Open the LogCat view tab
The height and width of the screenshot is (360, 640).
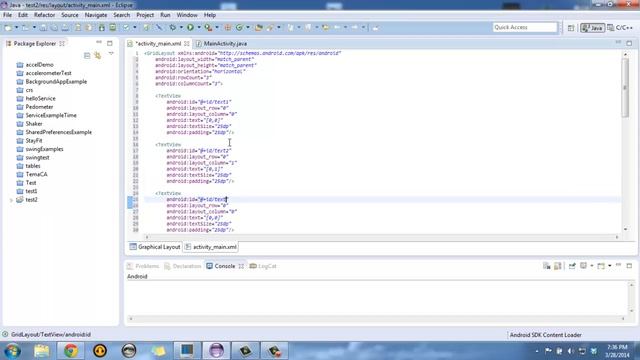point(263,266)
